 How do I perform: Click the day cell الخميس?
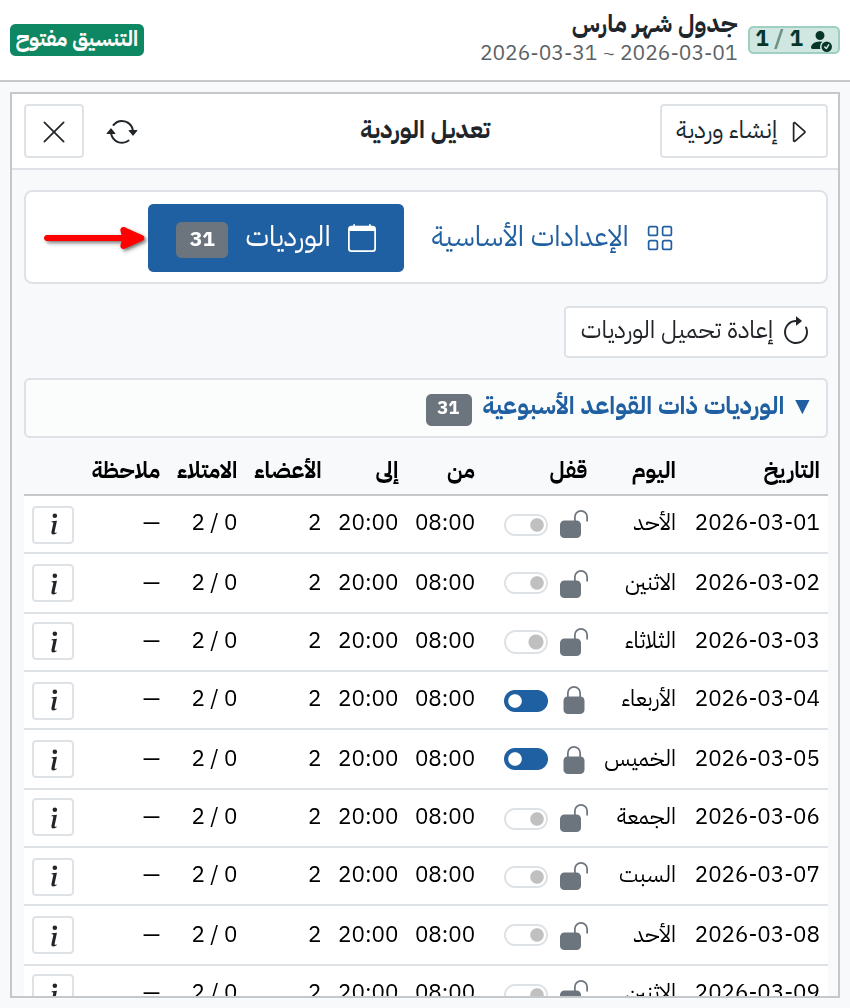click(640, 759)
